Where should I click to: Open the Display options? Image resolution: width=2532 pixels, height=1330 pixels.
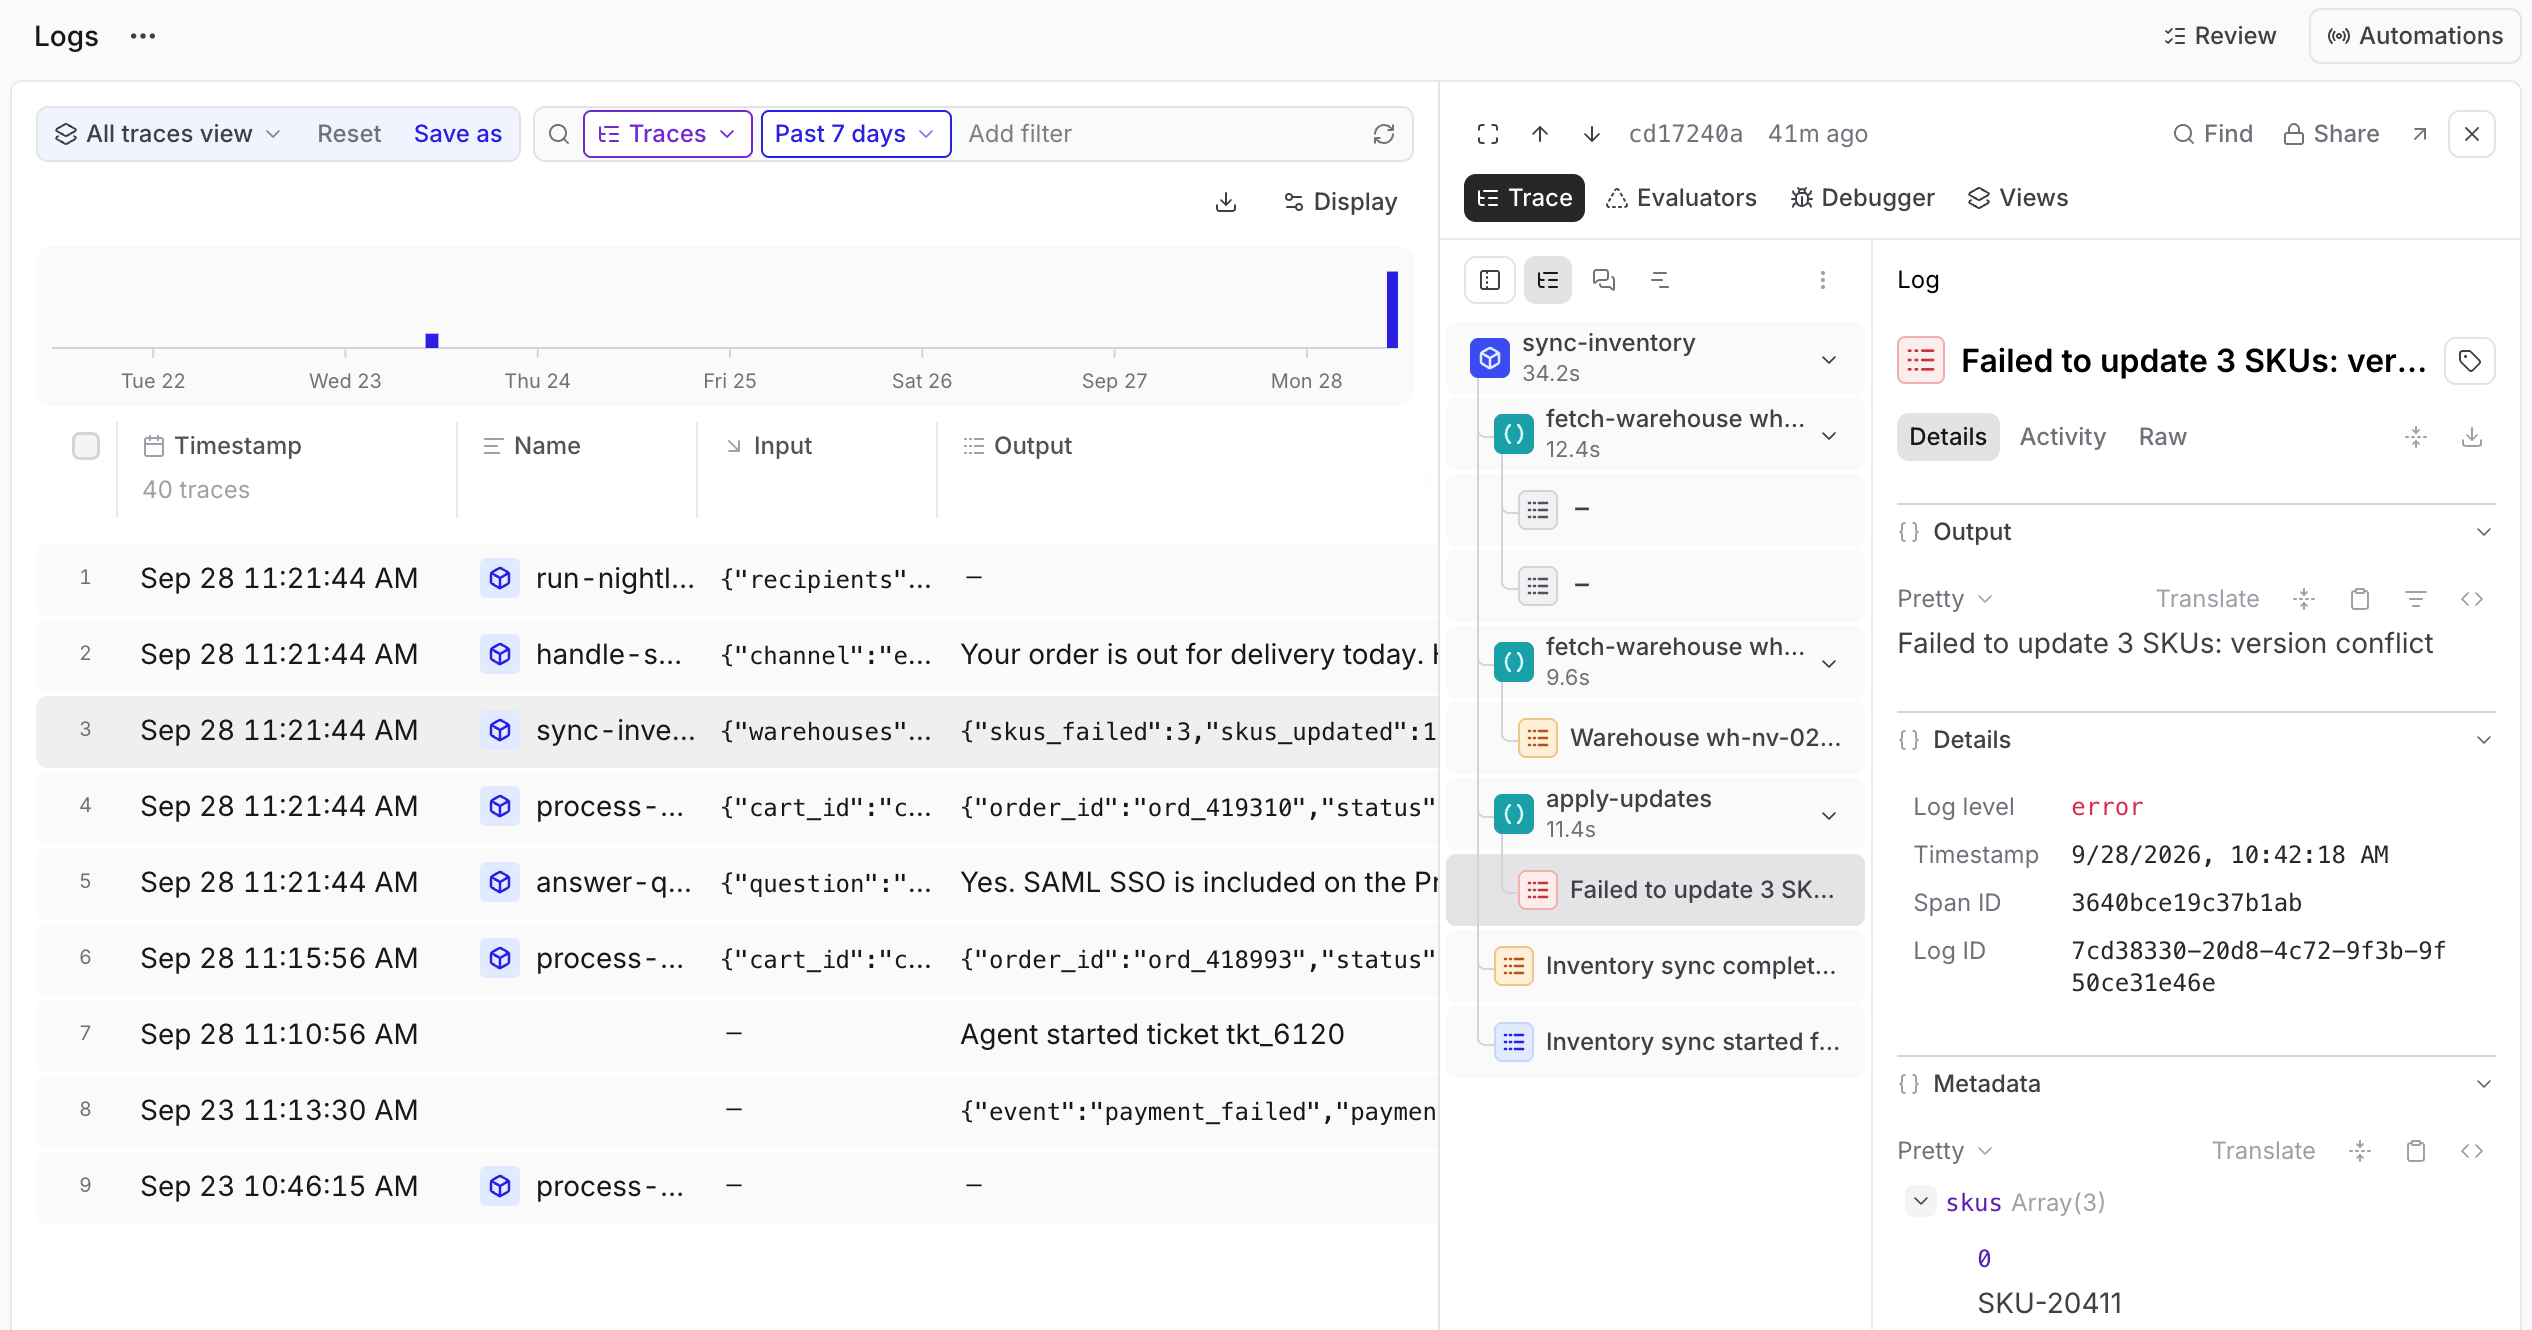(x=1340, y=202)
